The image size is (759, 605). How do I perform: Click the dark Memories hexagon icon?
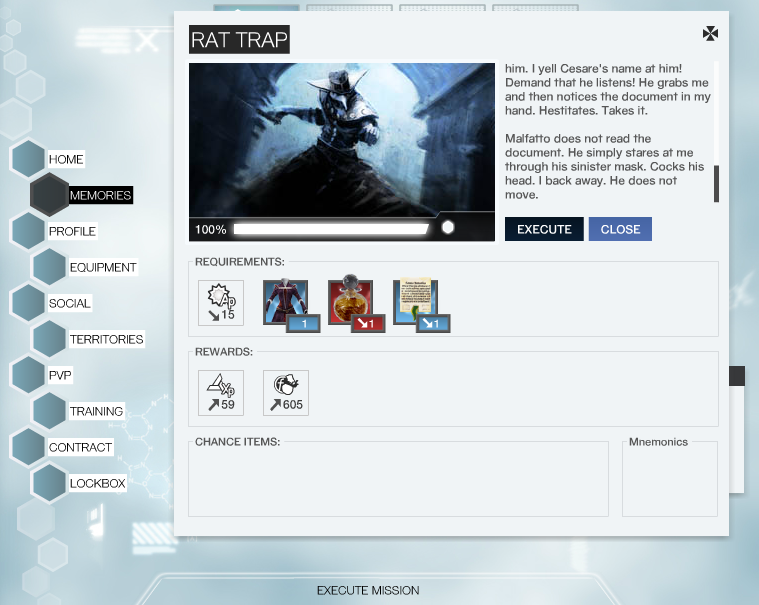(x=49, y=195)
